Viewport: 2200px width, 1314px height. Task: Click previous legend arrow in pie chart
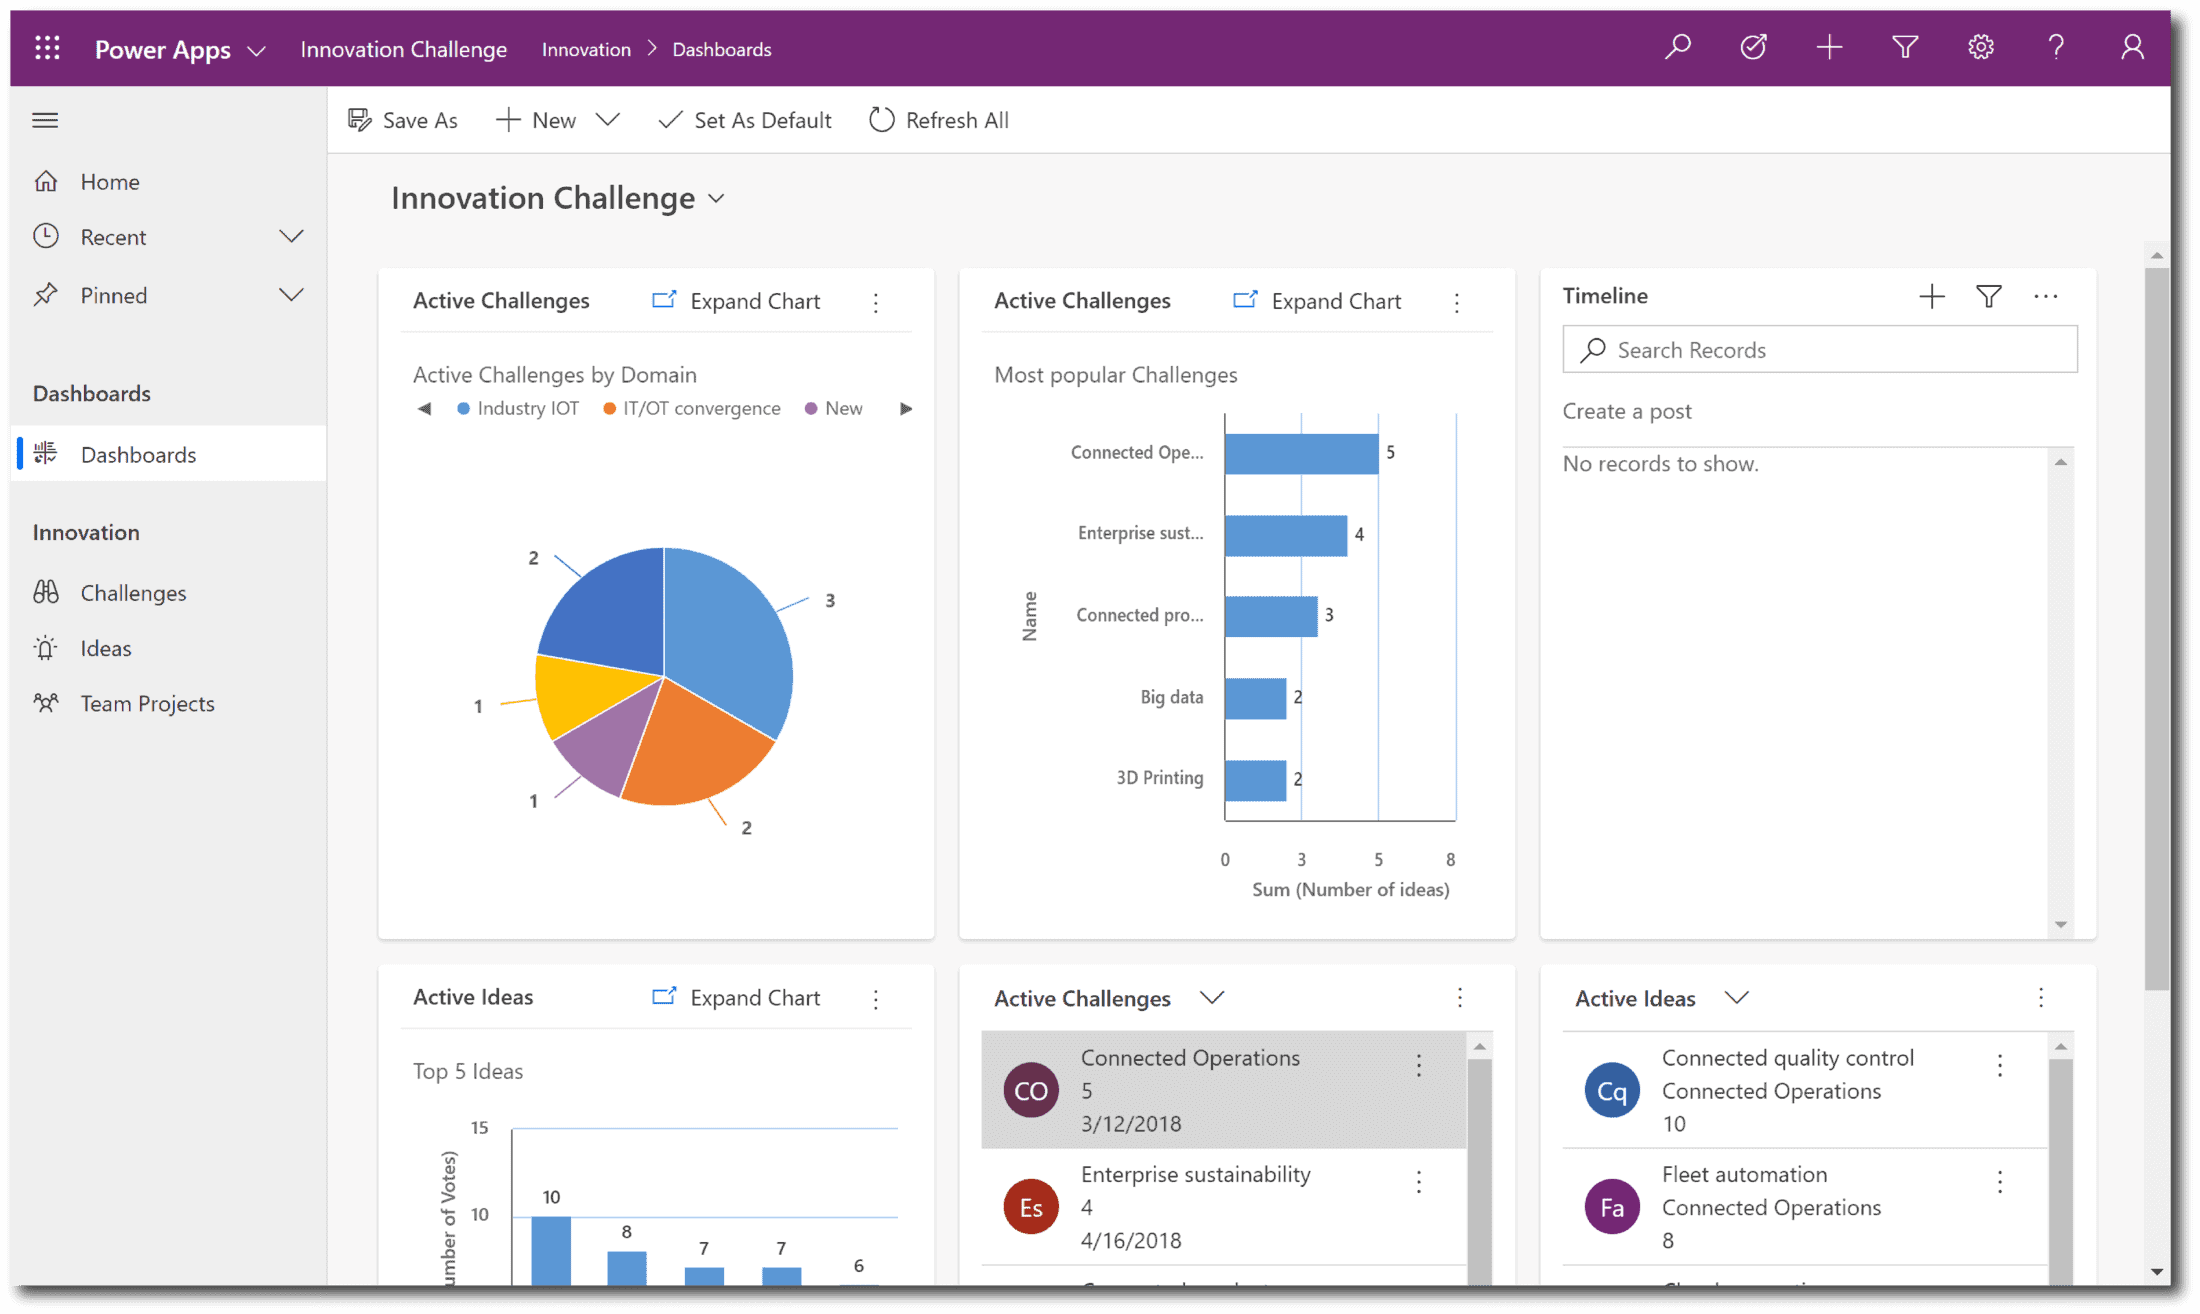click(424, 408)
